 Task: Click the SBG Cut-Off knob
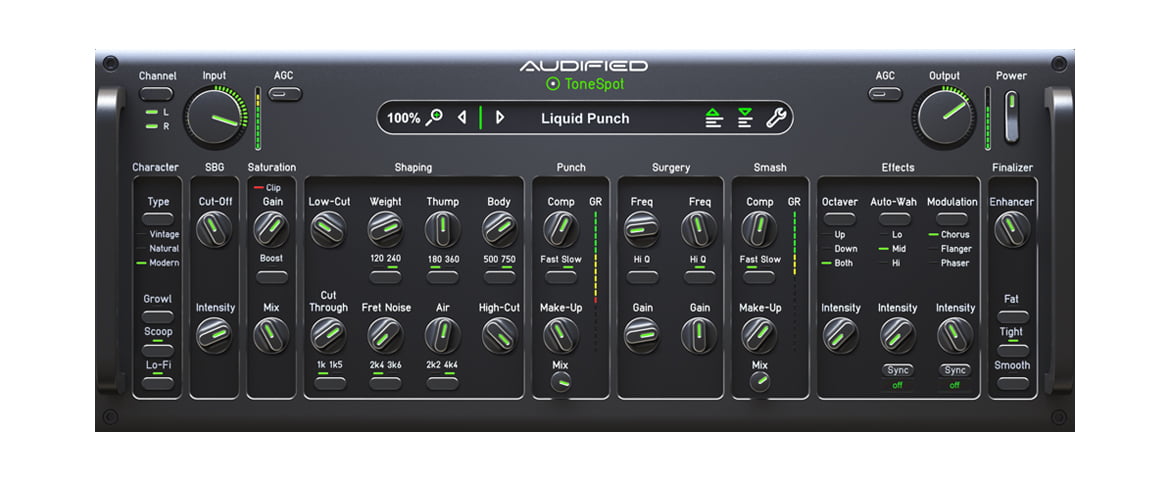214,228
